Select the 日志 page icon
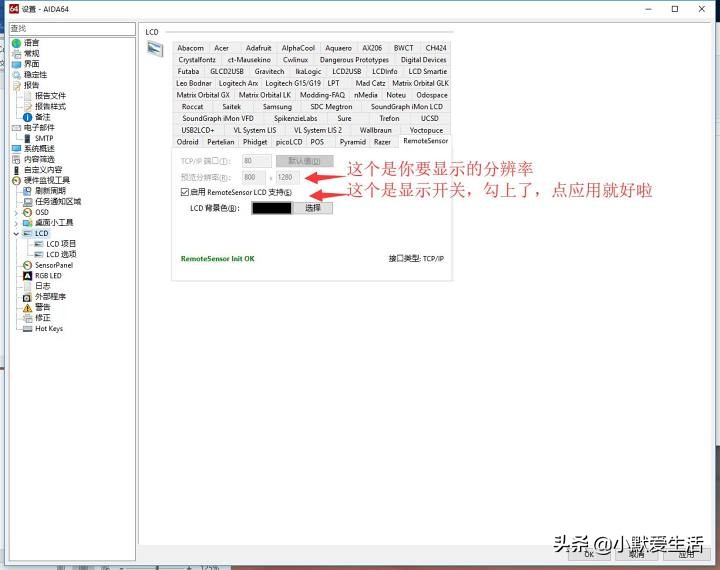 28,287
